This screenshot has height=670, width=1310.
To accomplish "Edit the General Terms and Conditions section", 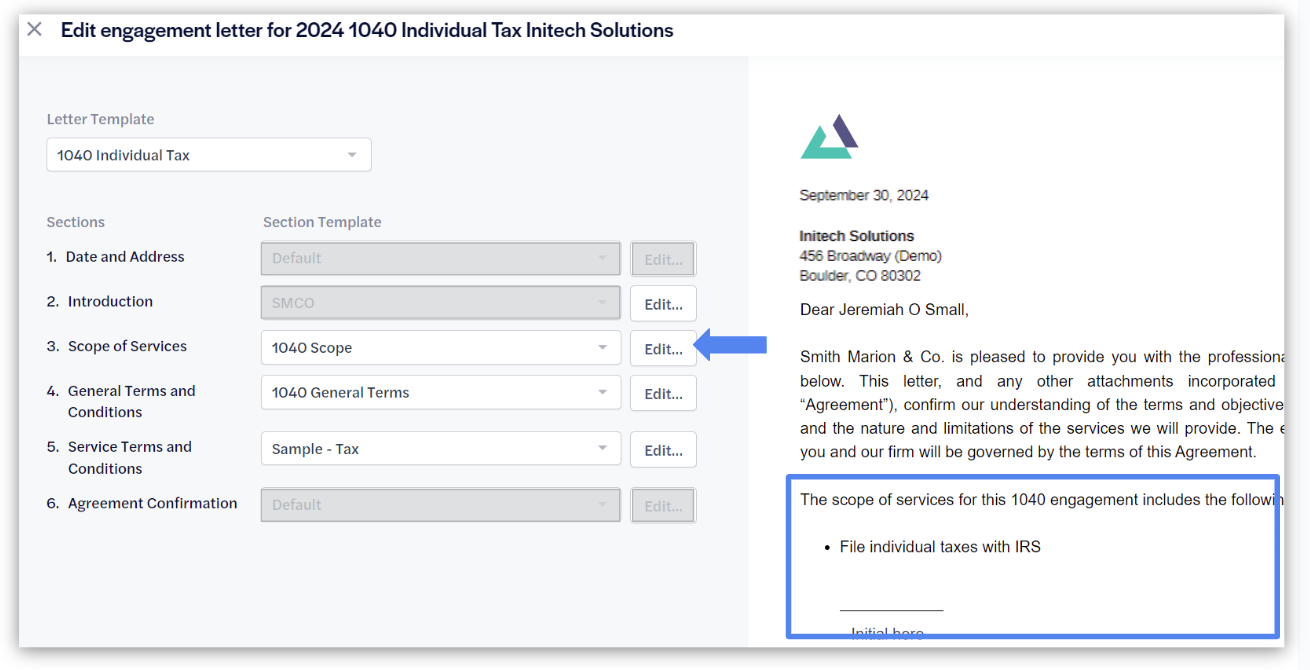I will click(663, 394).
